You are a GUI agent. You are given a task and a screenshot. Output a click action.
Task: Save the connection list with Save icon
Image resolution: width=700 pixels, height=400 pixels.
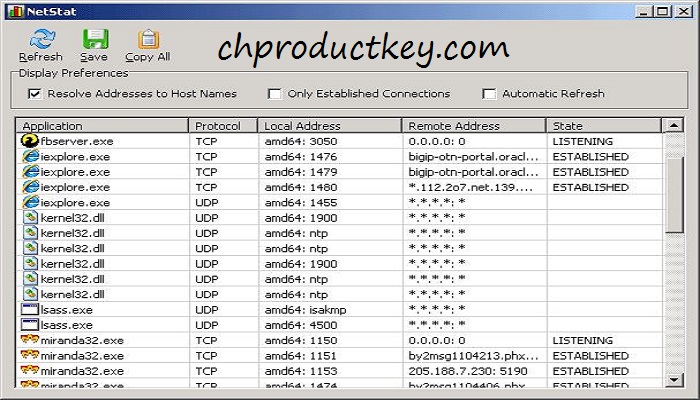click(95, 39)
